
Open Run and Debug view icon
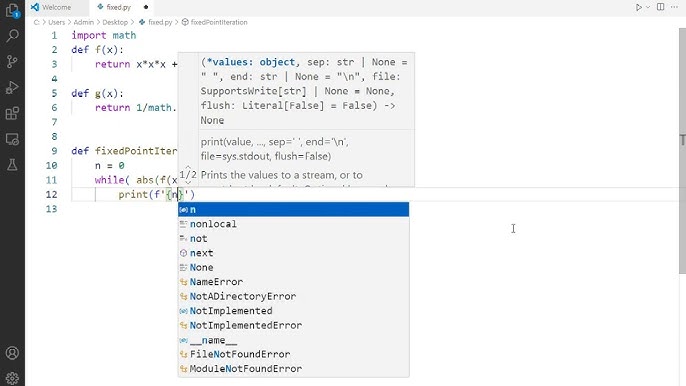click(x=12, y=88)
